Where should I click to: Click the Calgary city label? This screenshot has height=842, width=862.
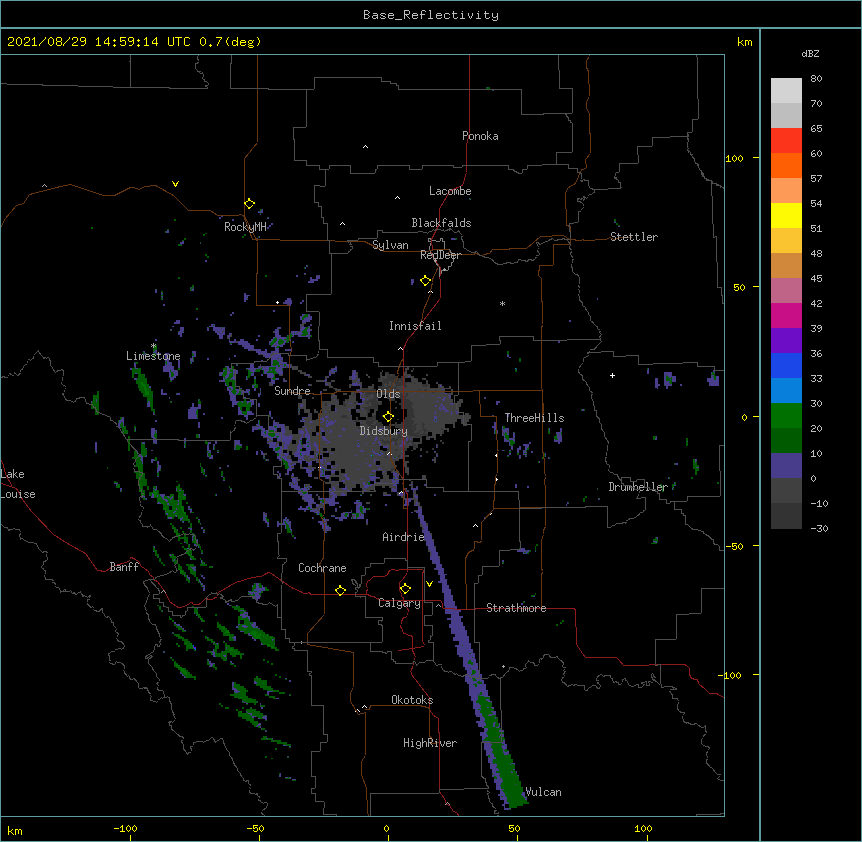point(400,603)
